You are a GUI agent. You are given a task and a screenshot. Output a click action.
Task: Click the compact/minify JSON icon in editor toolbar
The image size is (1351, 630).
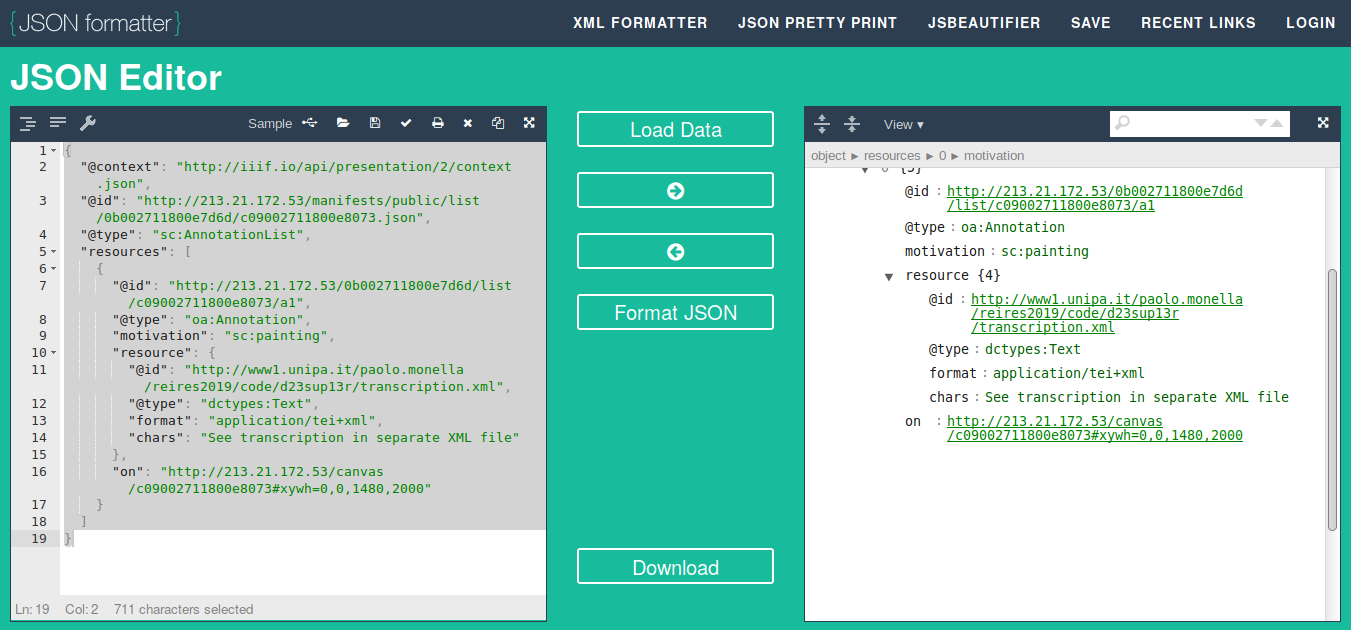58,123
